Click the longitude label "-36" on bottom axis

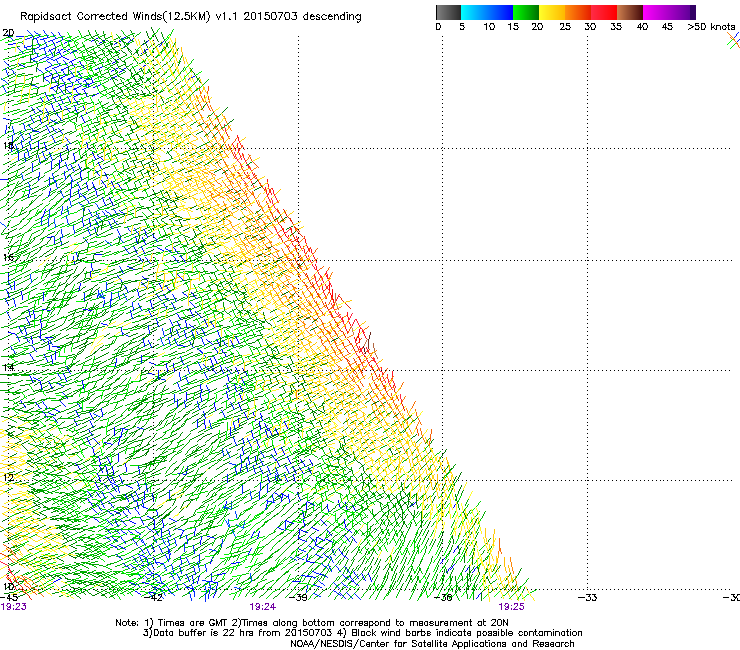click(x=443, y=598)
